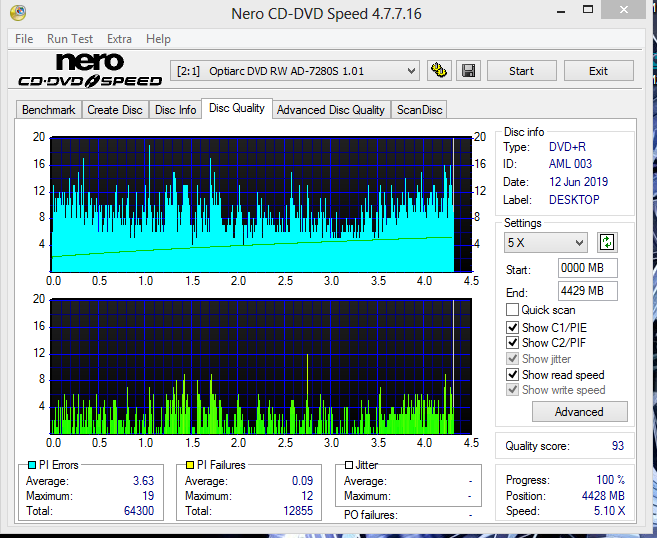
Task: Click PI Errors total 64300
Action: [x=139, y=511]
